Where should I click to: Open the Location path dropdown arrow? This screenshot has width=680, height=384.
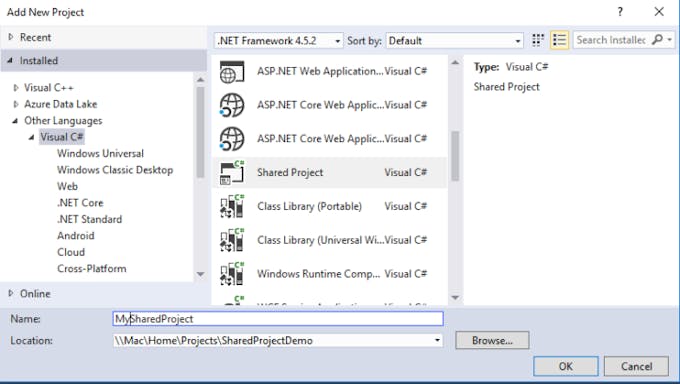437,341
